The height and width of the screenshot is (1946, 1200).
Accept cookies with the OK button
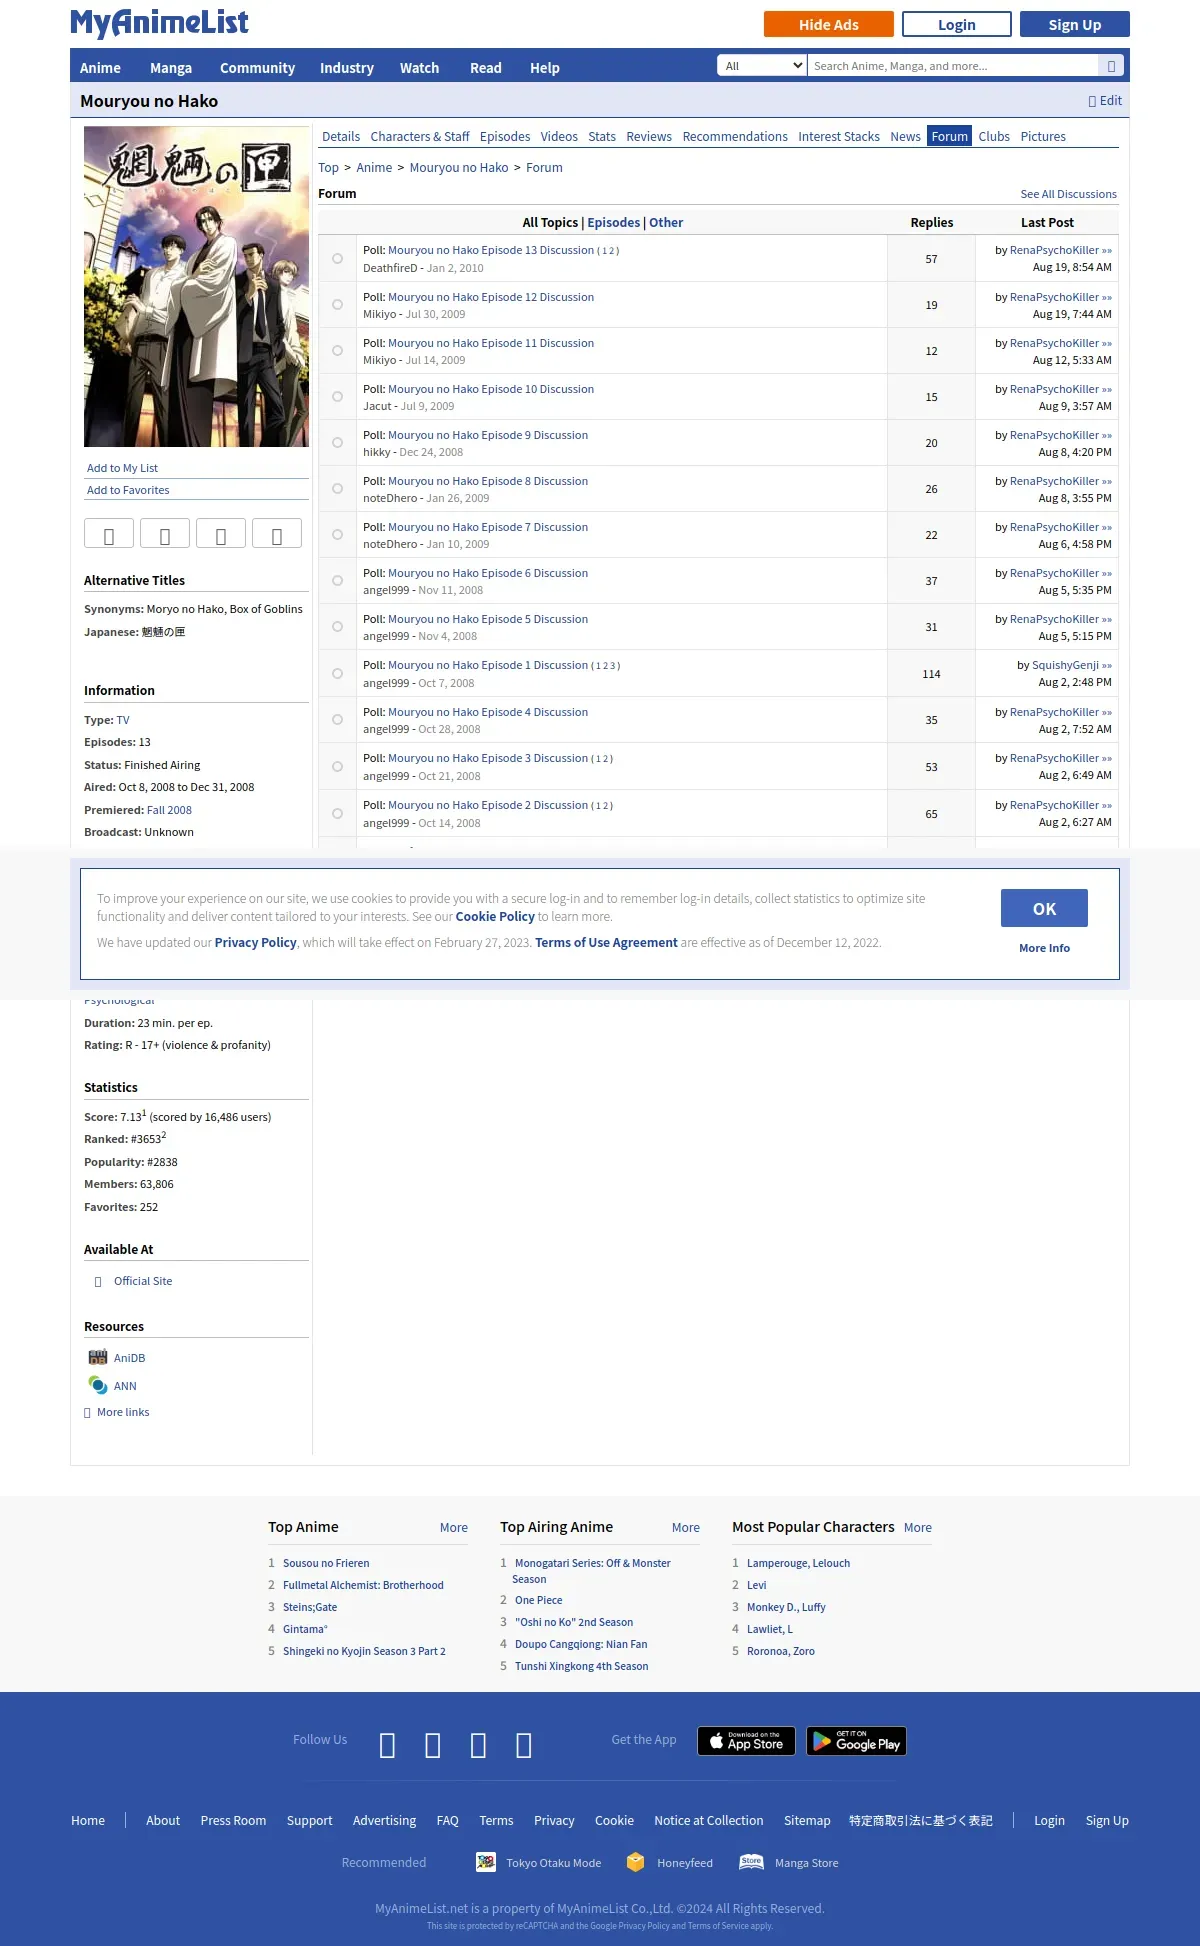point(1044,908)
